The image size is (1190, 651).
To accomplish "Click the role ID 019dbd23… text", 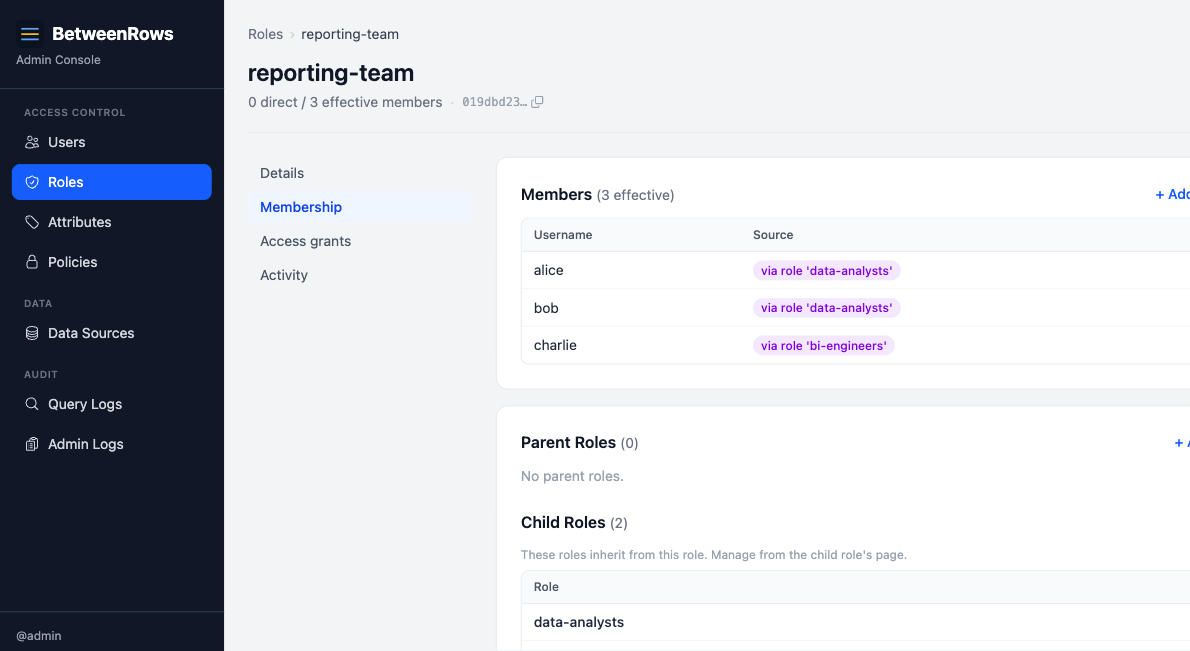I will tap(494, 102).
